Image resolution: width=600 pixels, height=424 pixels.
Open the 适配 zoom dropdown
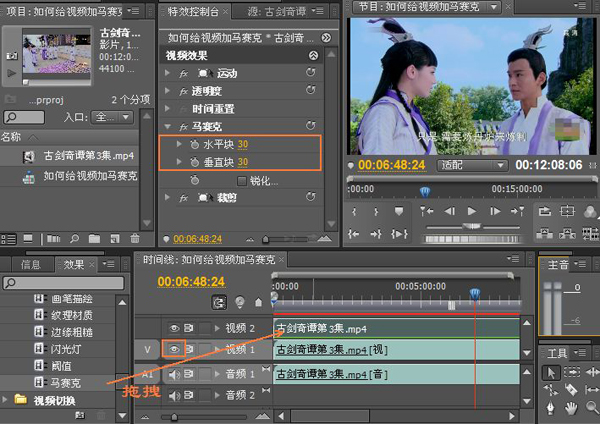[x=472, y=165]
